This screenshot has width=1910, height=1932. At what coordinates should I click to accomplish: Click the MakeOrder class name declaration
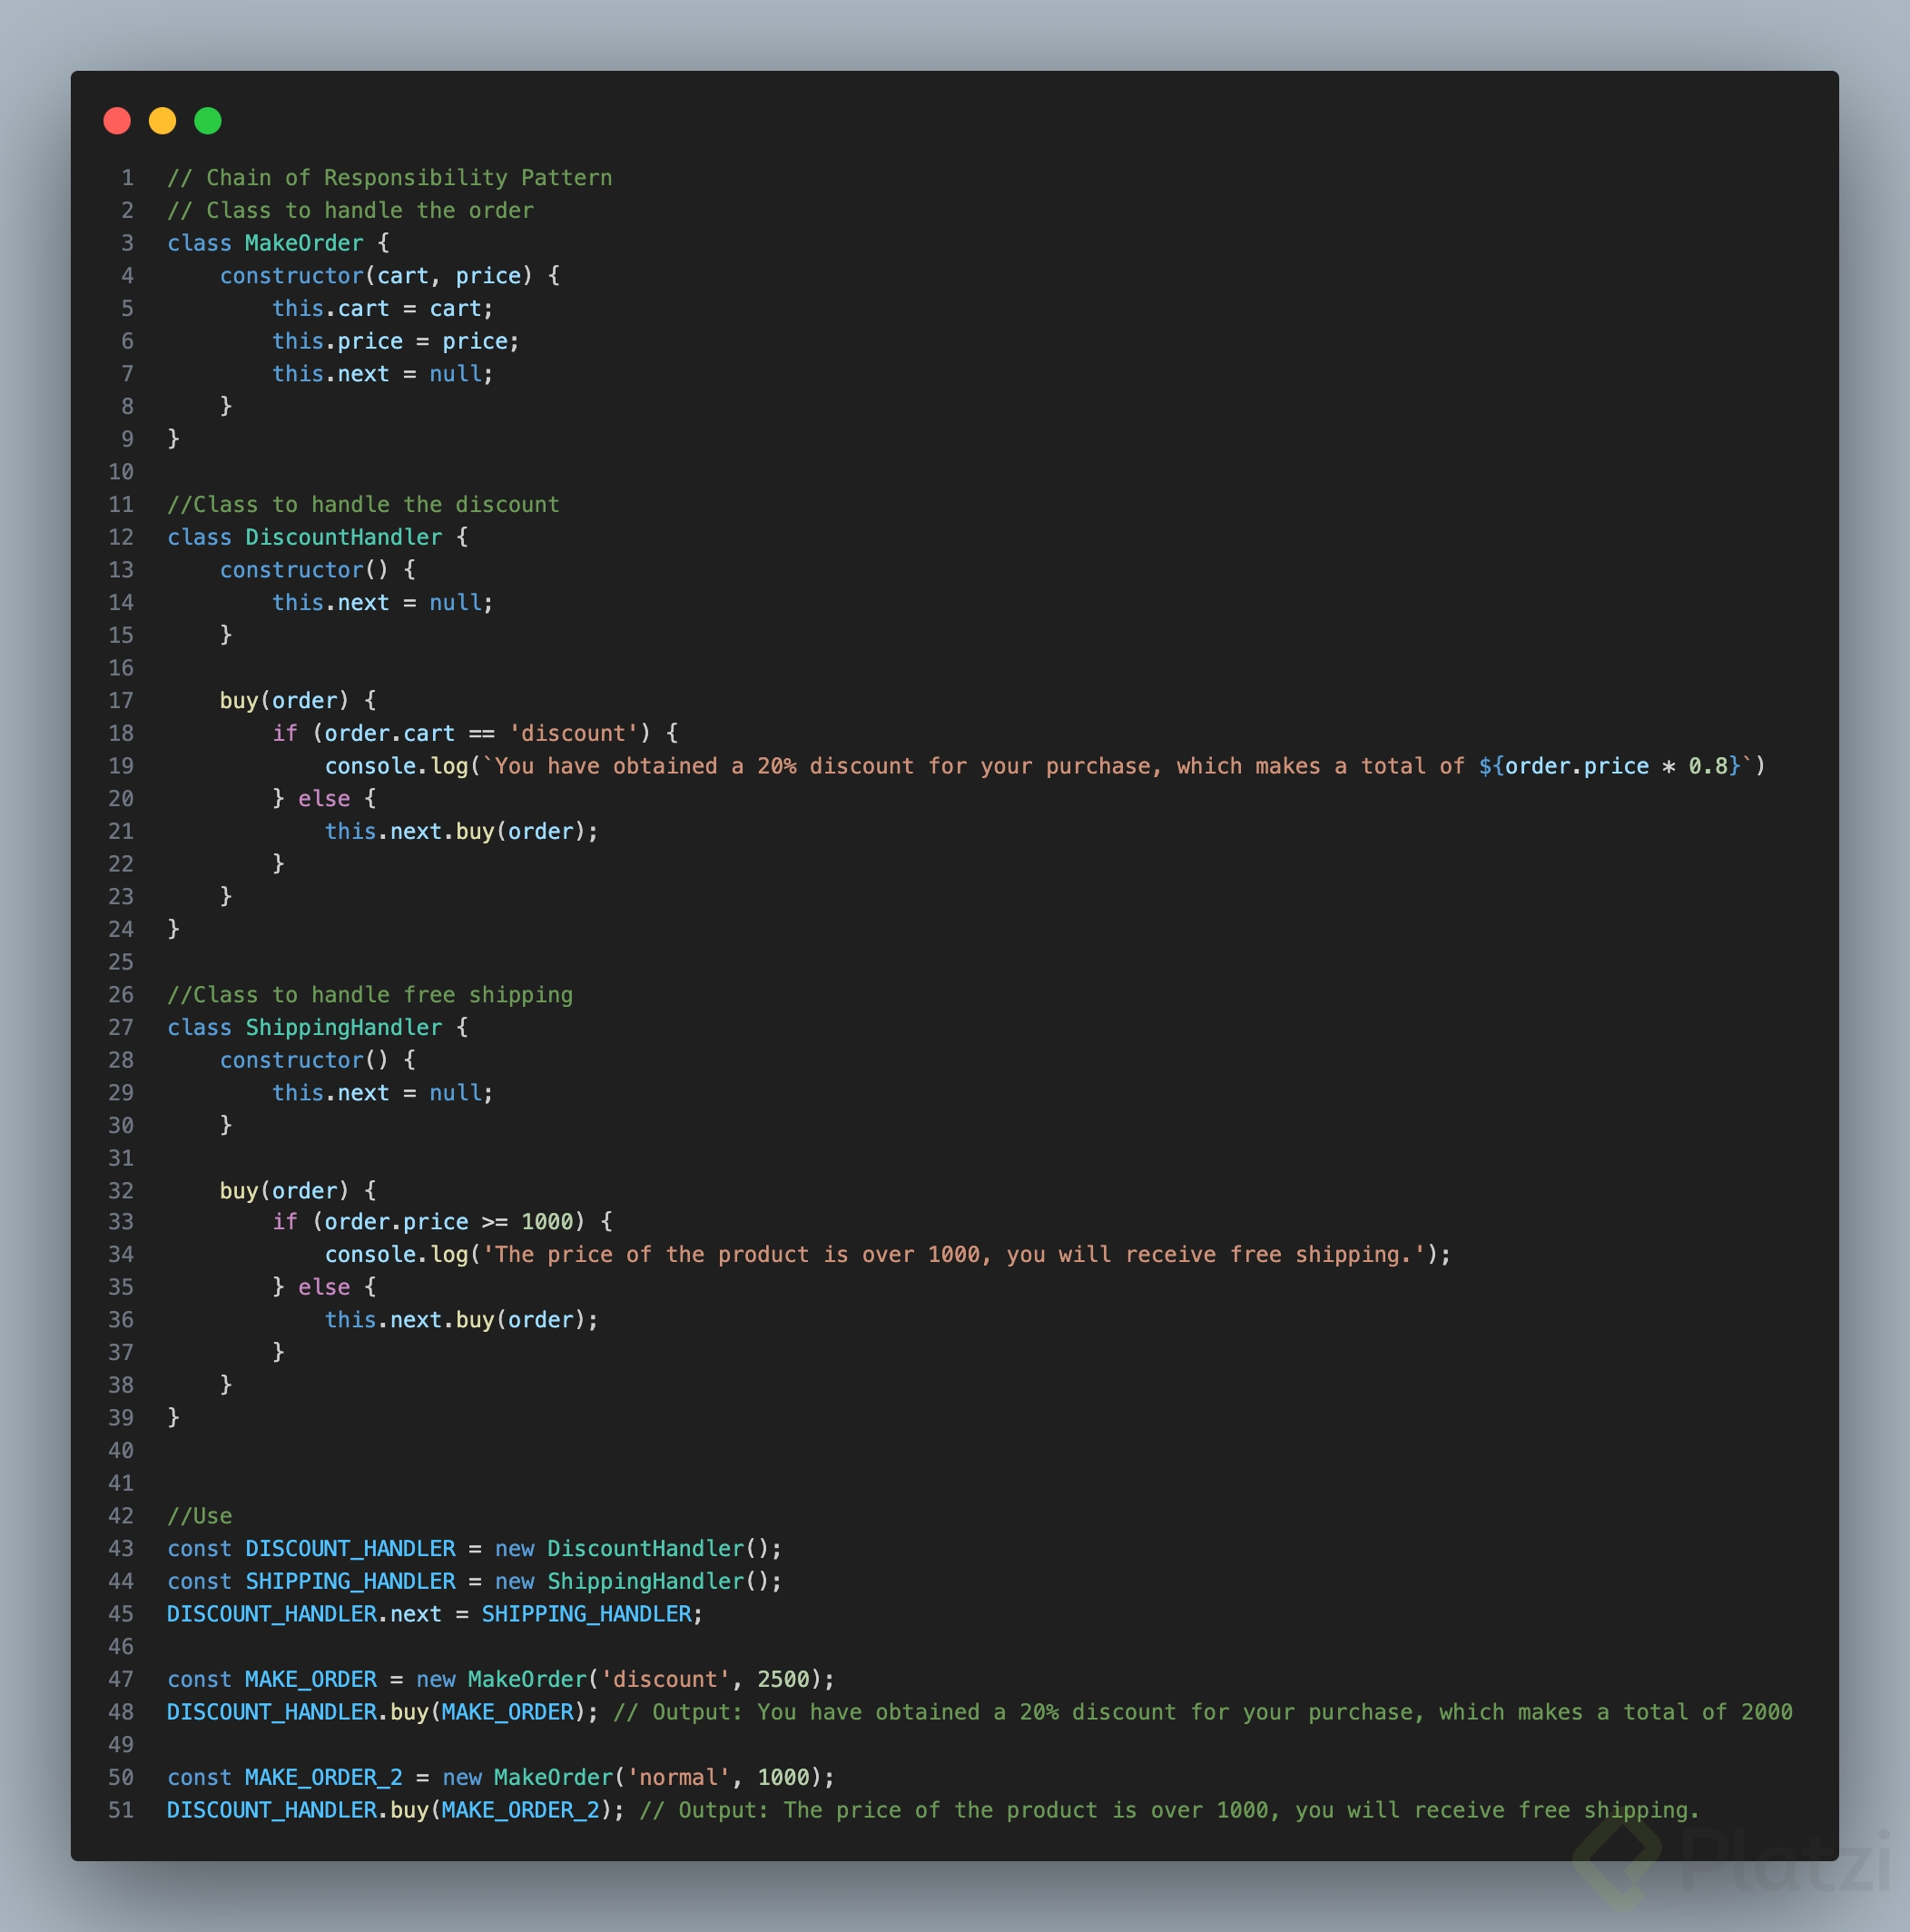click(304, 243)
